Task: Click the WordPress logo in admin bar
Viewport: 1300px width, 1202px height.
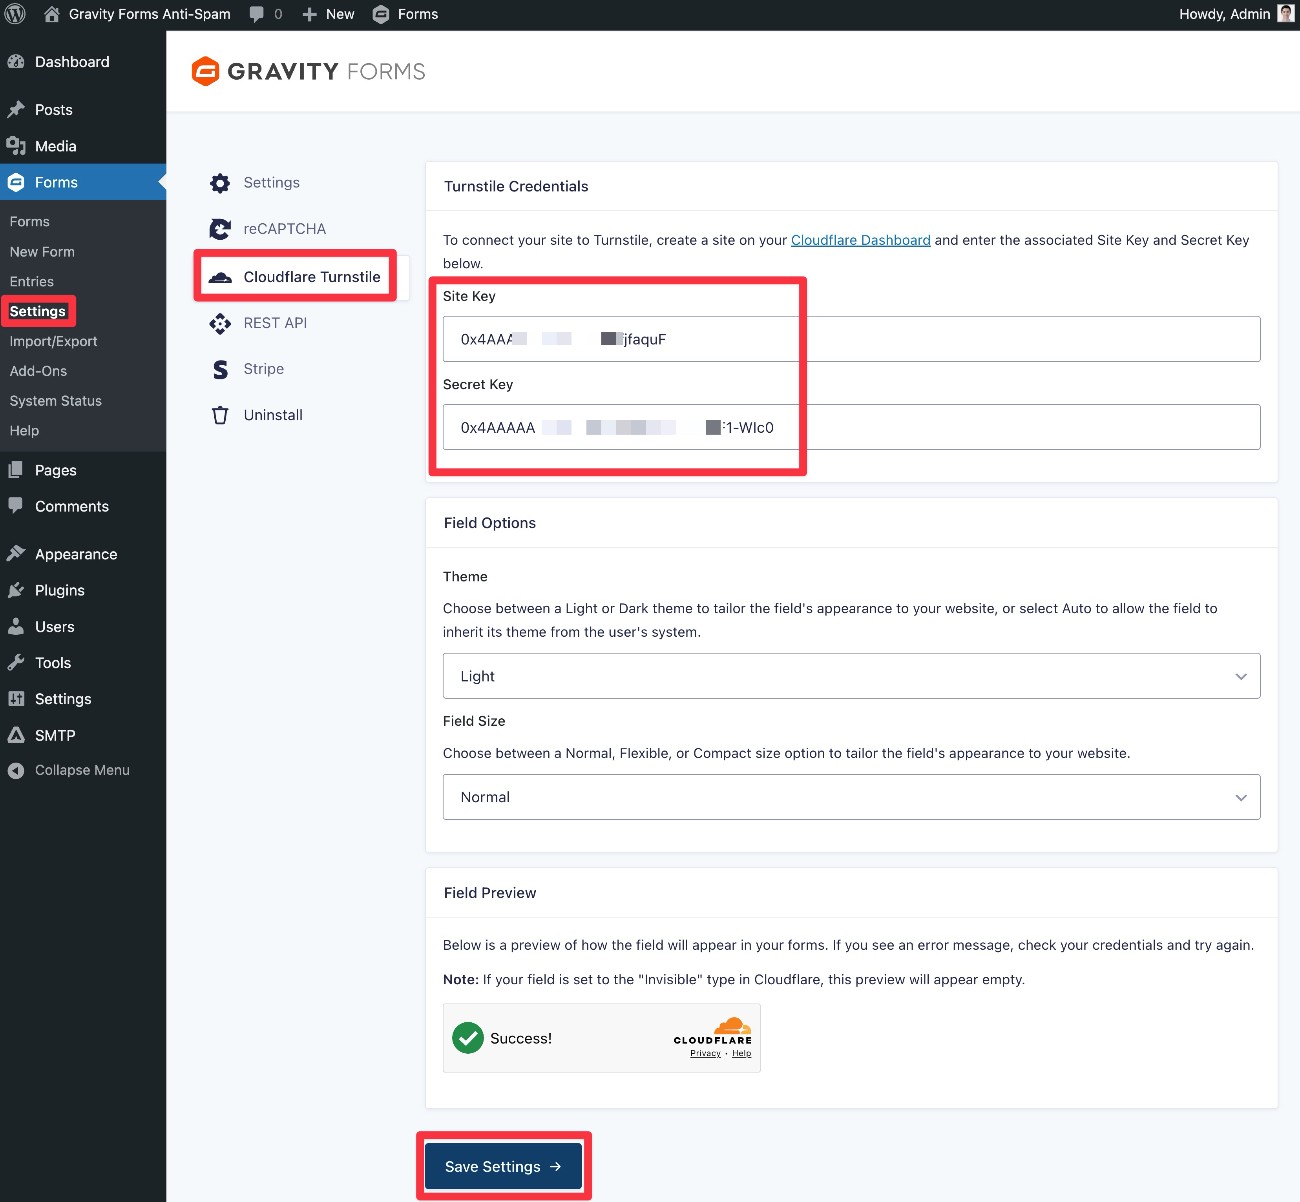Action: [16, 14]
